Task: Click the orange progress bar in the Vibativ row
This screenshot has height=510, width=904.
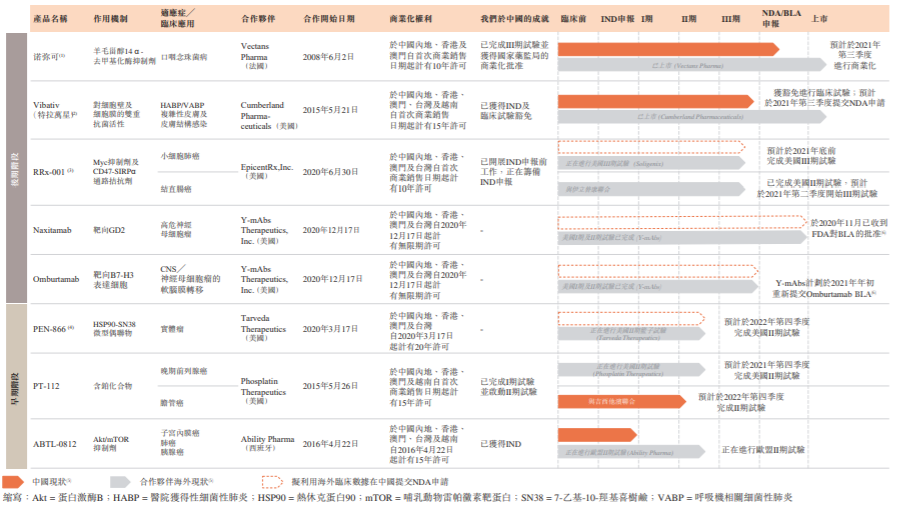Action: coord(656,101)
